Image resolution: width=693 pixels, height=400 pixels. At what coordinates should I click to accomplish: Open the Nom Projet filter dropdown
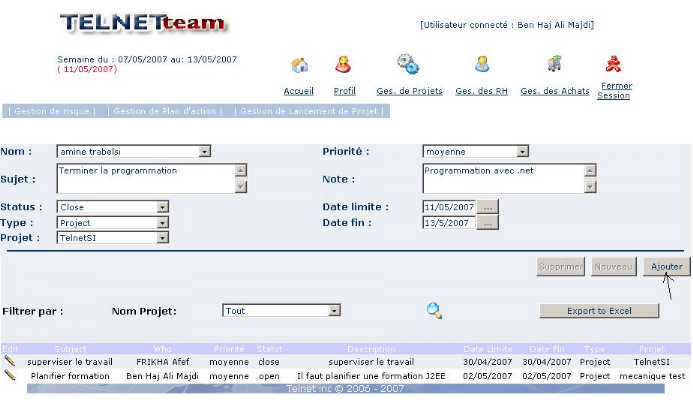click(x=334, y=311)
